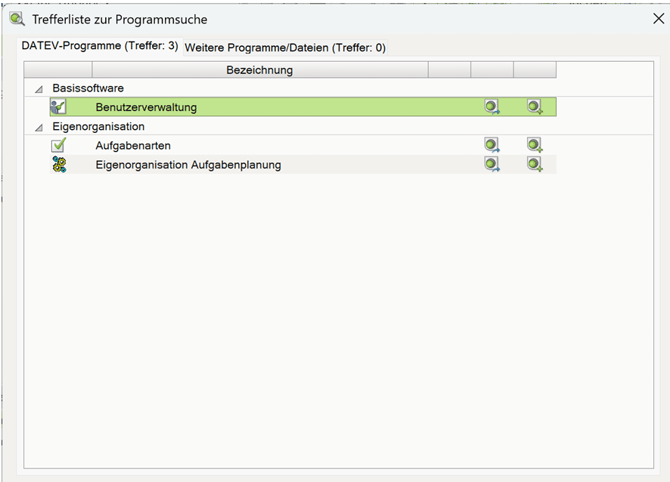The height and width of the screenshot is (482, 670).
Task: Open the Weitere Programme/Dateien tab
Action: pyautogui.click(x=285, y=47)
